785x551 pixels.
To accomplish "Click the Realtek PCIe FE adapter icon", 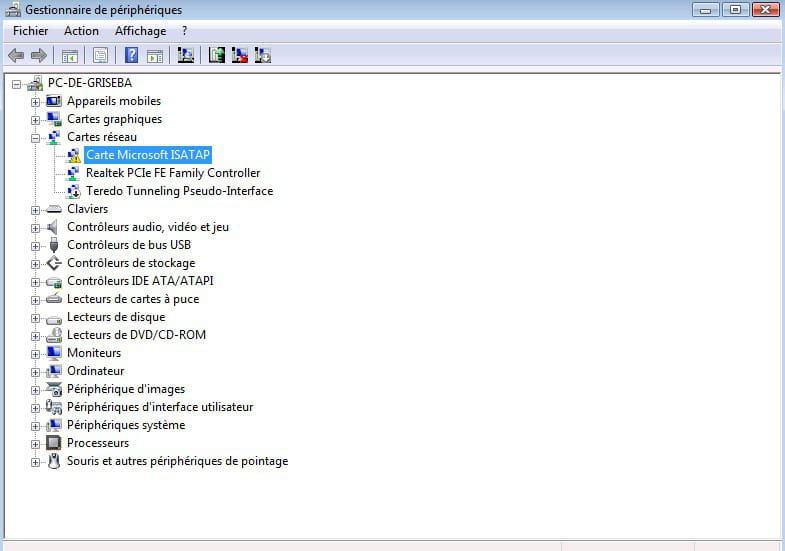I will 73,173.
